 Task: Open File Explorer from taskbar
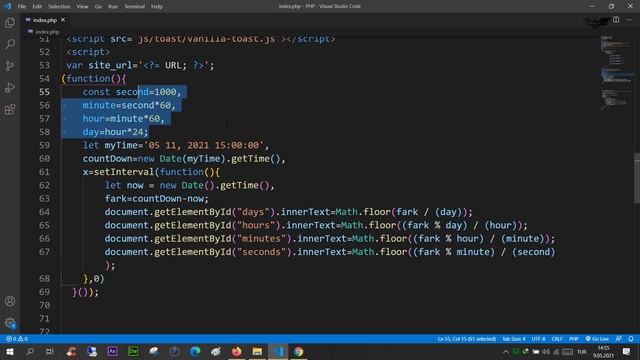pyautogui.click(x=257, y=351)
